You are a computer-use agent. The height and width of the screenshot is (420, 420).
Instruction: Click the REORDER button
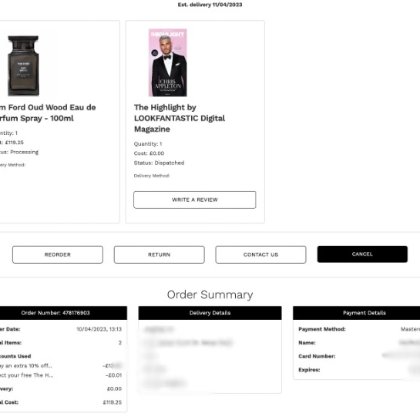[x=57, y=255]
